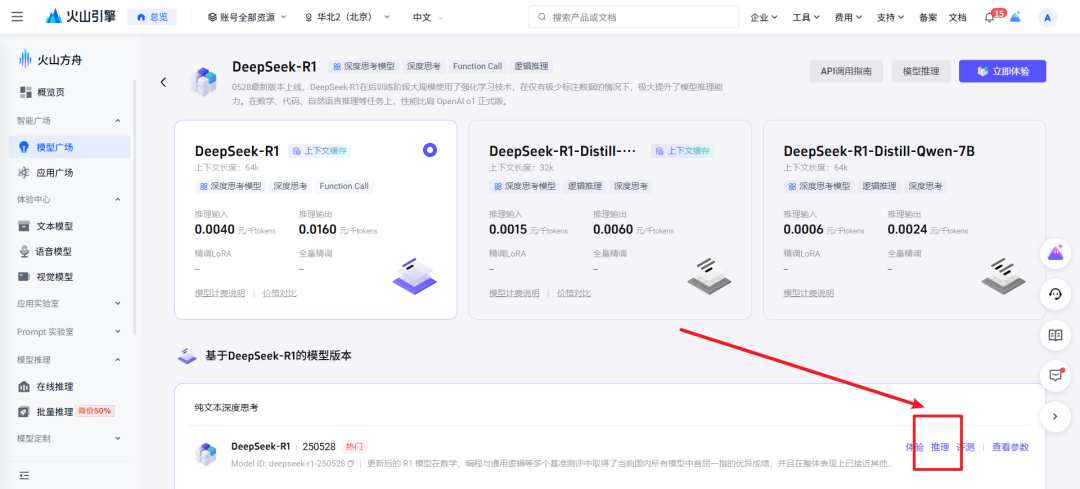Click the 概览页 sidebar icon
1080x489 pixels.
(26, 92)
